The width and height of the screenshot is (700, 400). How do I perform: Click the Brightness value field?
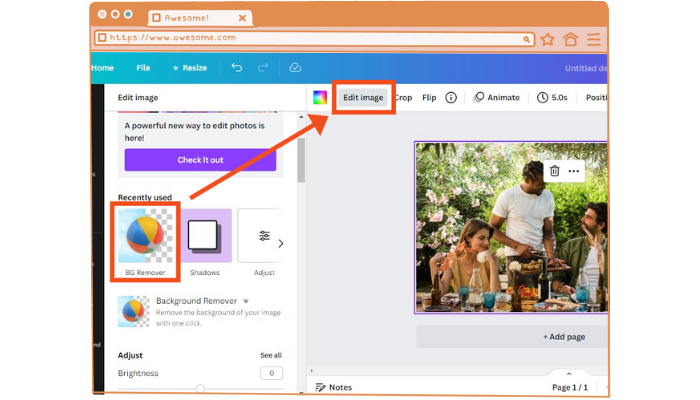271,373
